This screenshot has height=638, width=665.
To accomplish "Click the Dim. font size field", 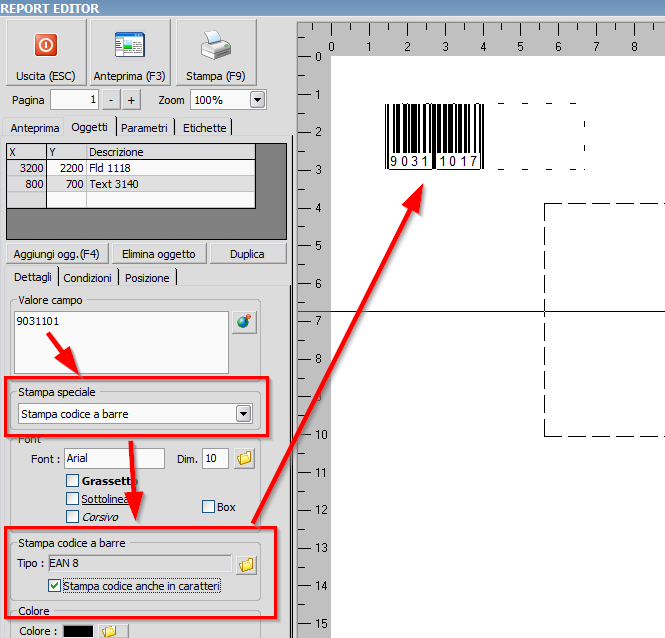I will (x=215, y=458).
